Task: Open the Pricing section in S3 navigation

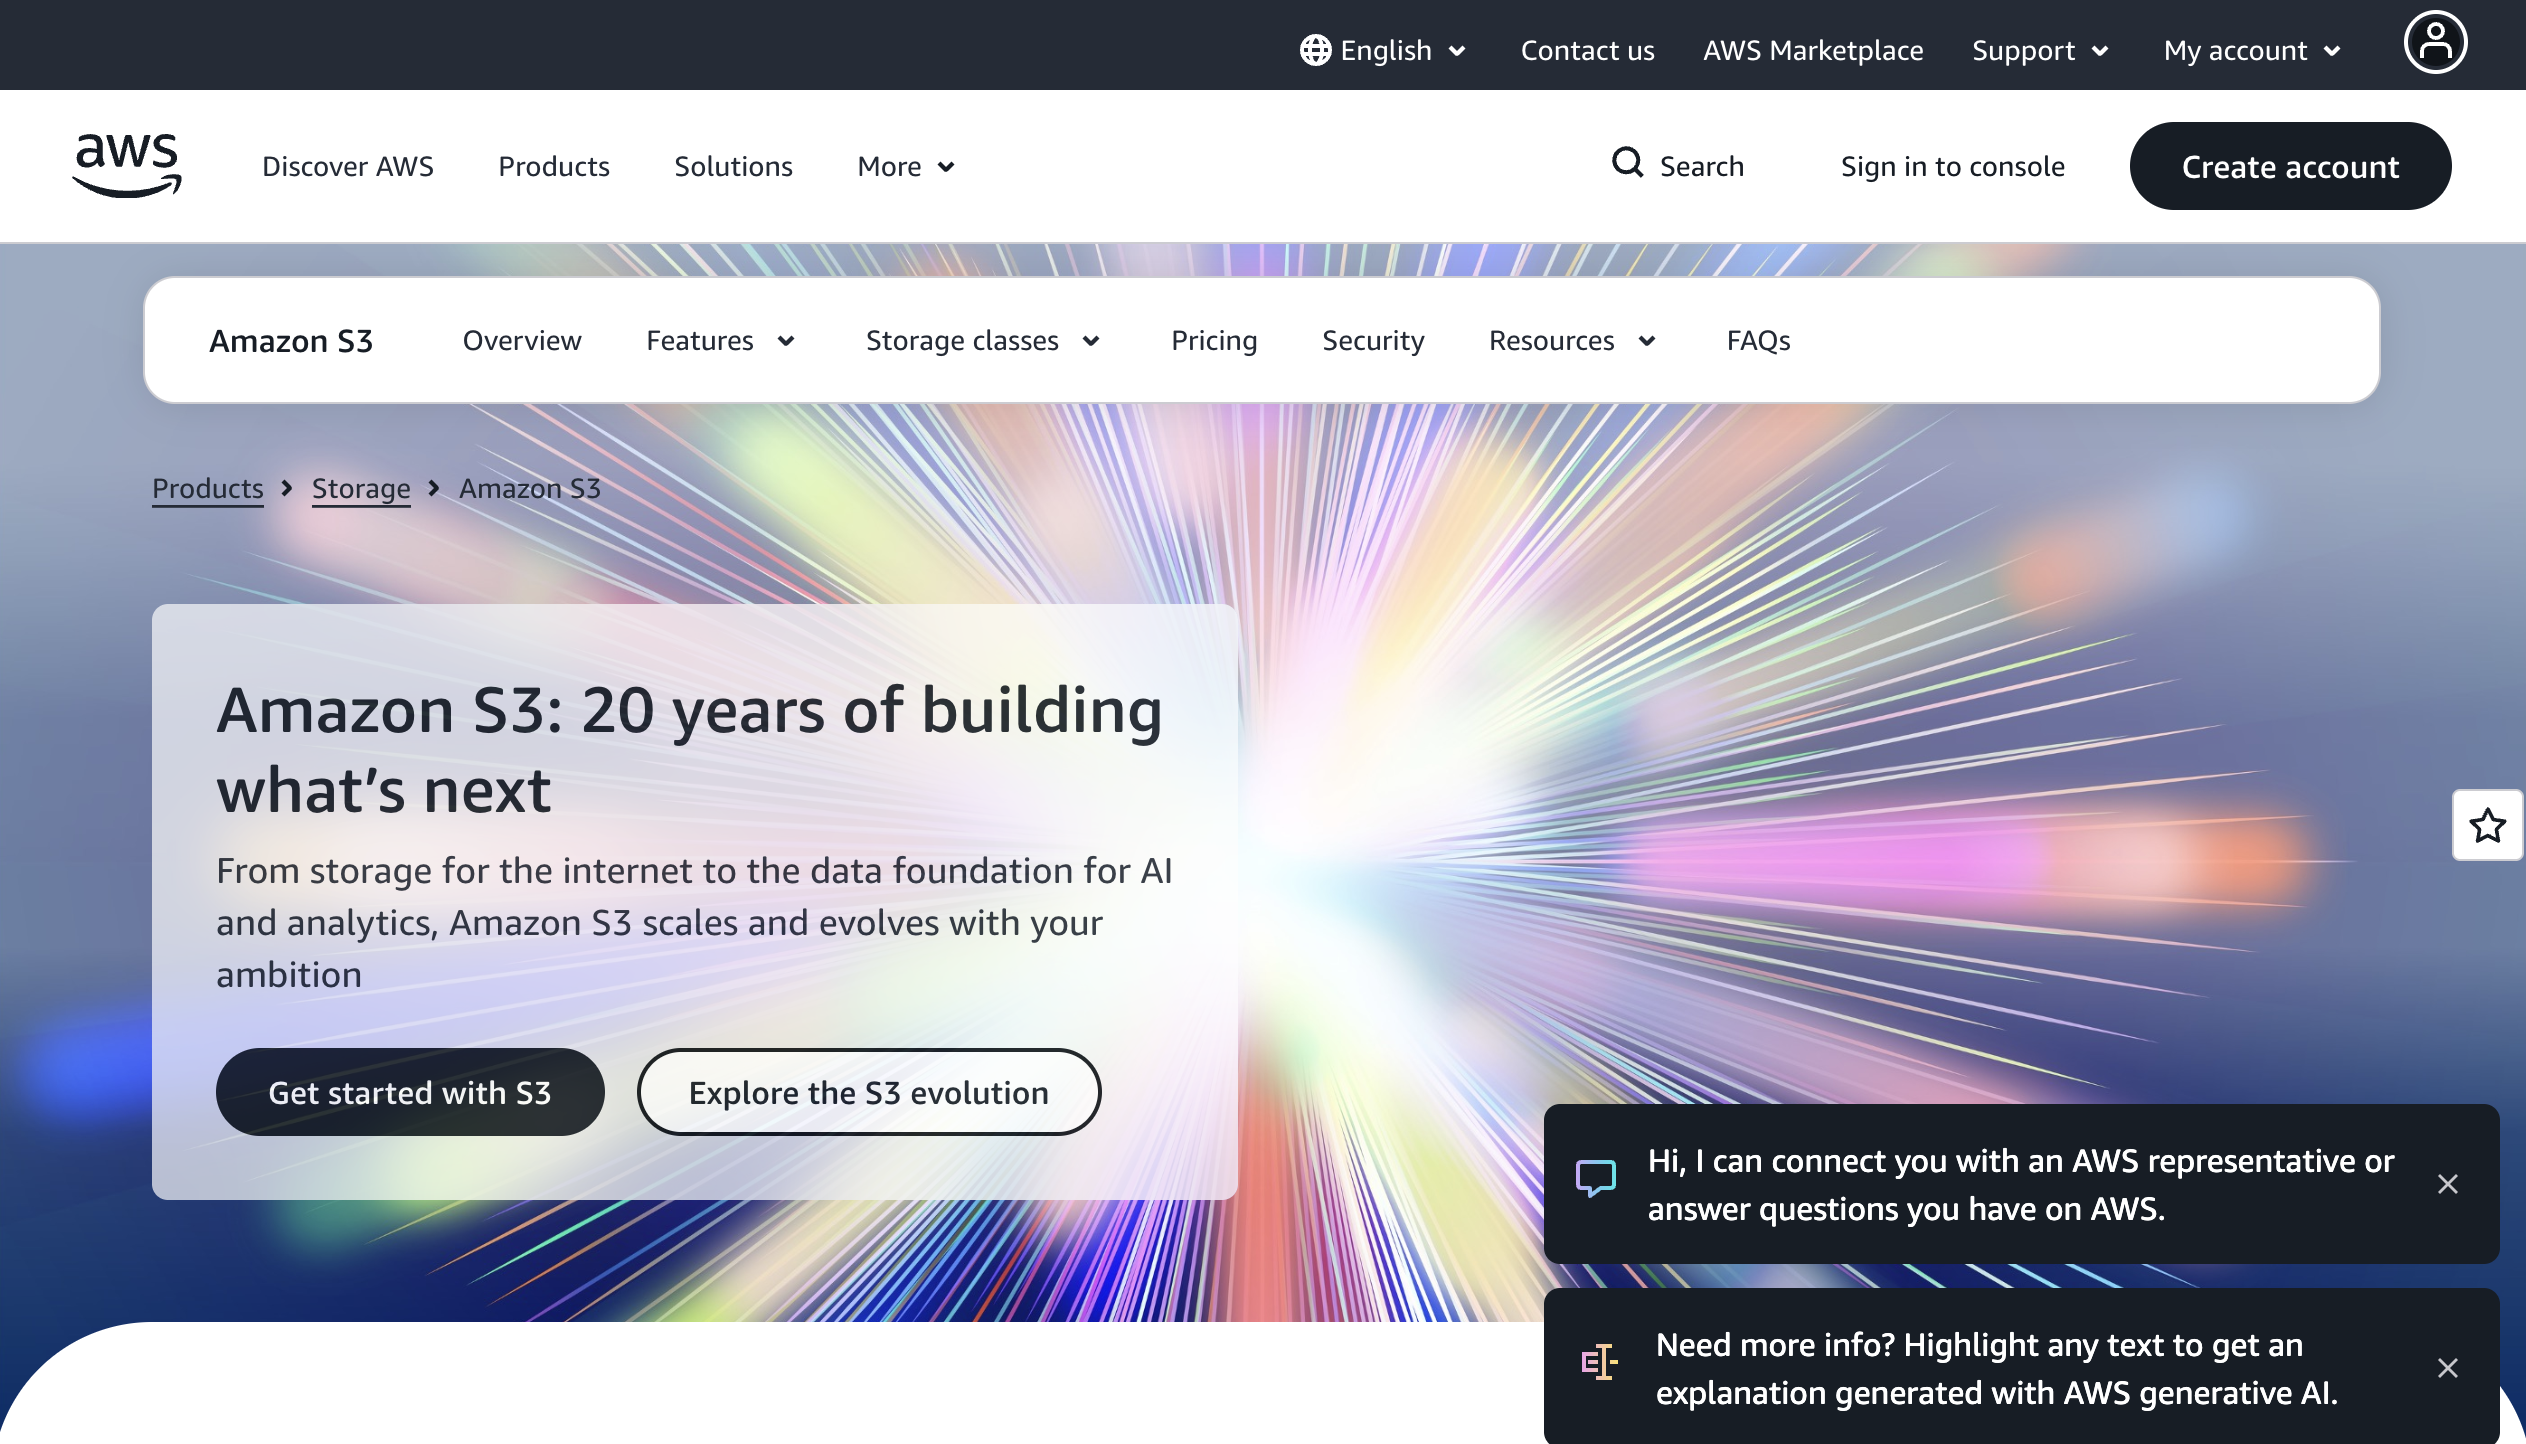Action: [1213, 340]
